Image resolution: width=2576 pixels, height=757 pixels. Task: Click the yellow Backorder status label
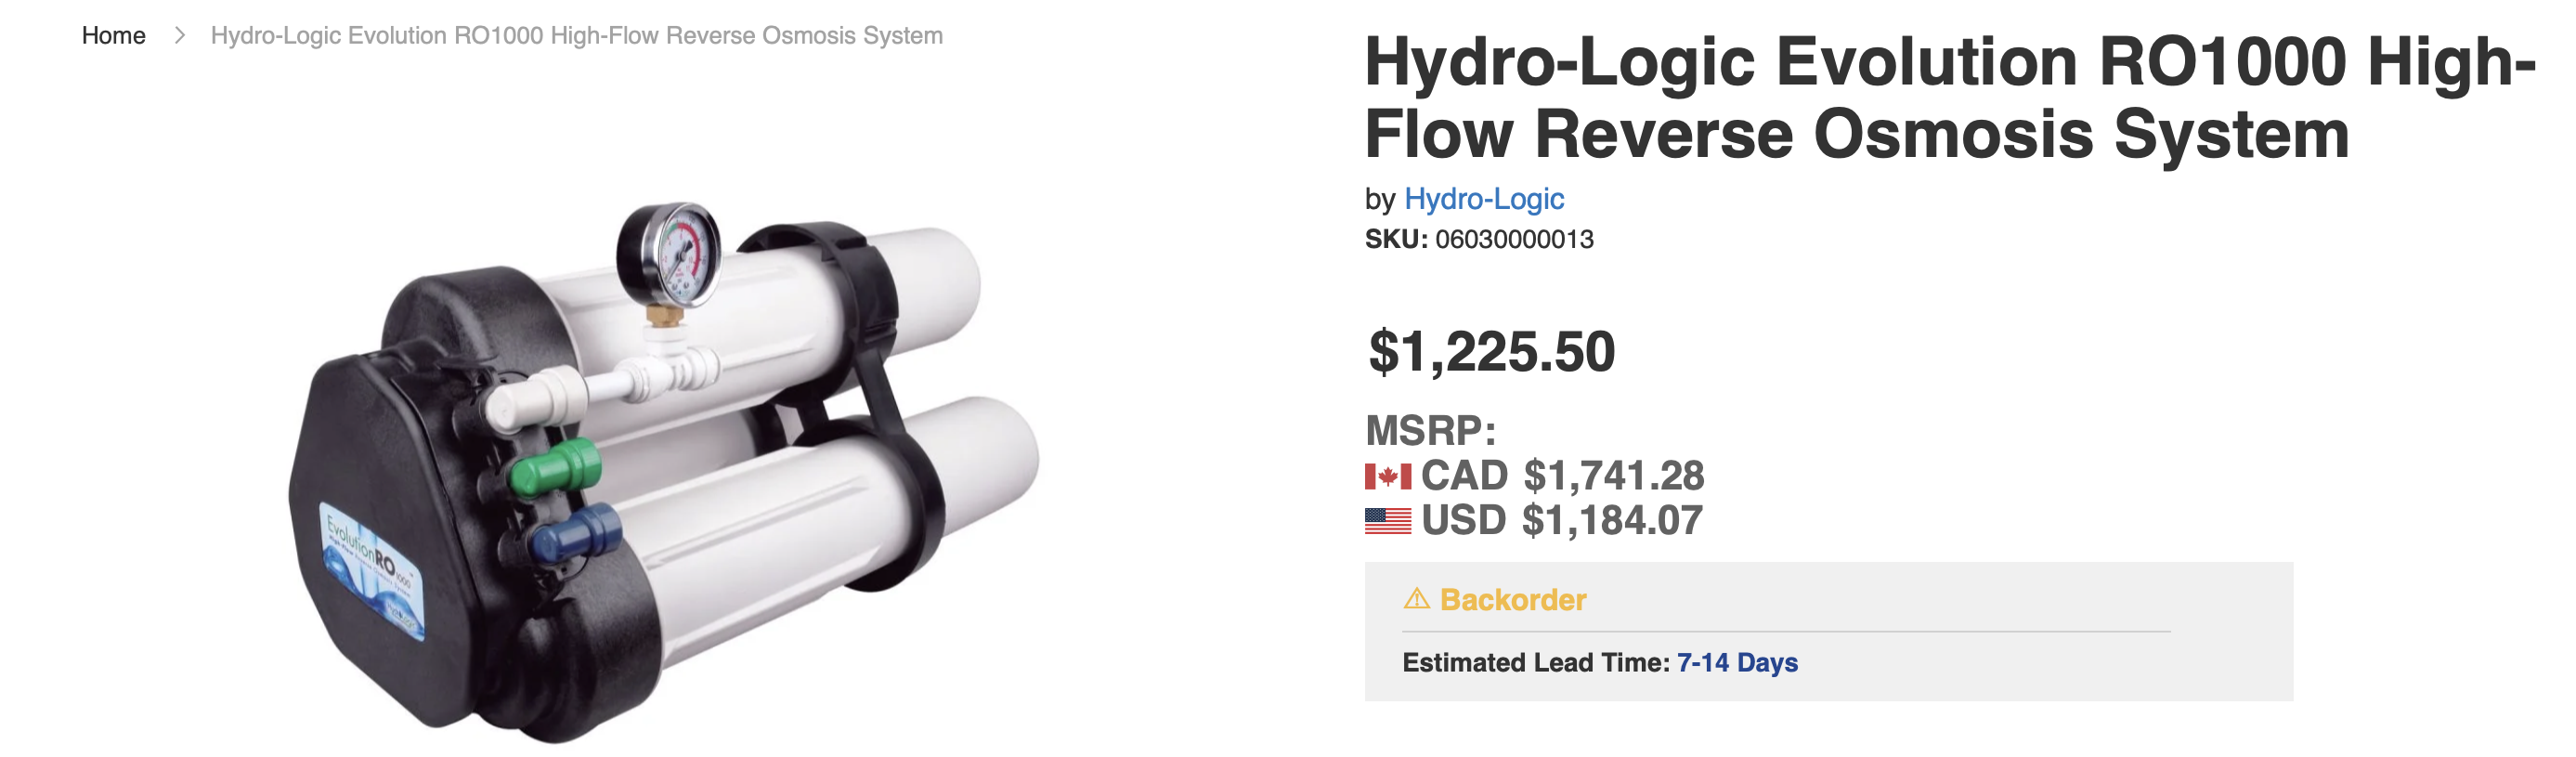[1512, 600]
